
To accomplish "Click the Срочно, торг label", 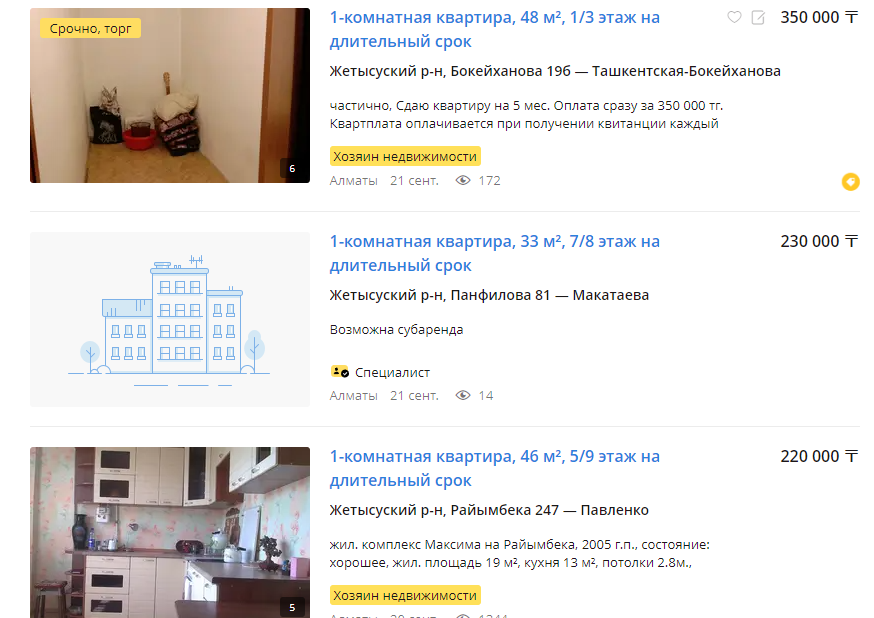I will pyautogui.click(x=90, y=28).
